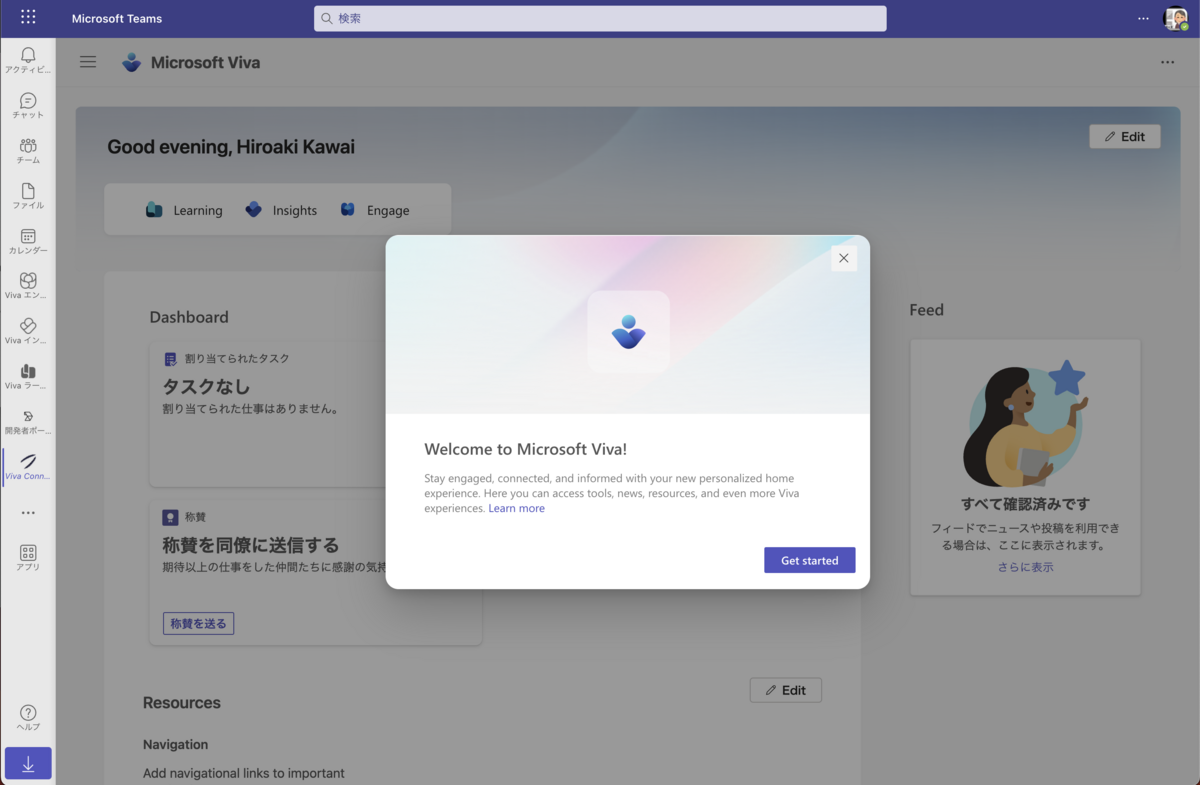Click Edit button in the greeting banner
Screen dimensions: 1200x785
point(1125,137)
